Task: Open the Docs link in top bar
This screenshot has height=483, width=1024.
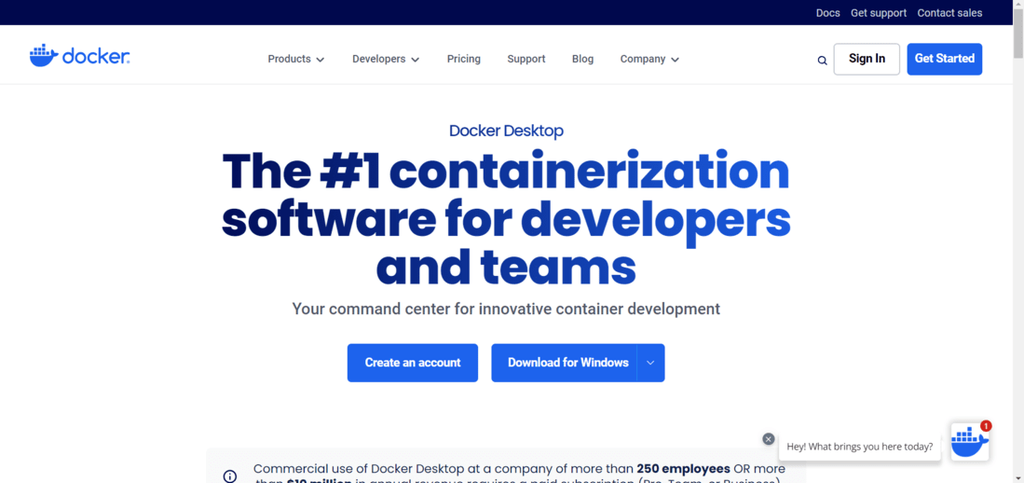Action: [828, 12]
